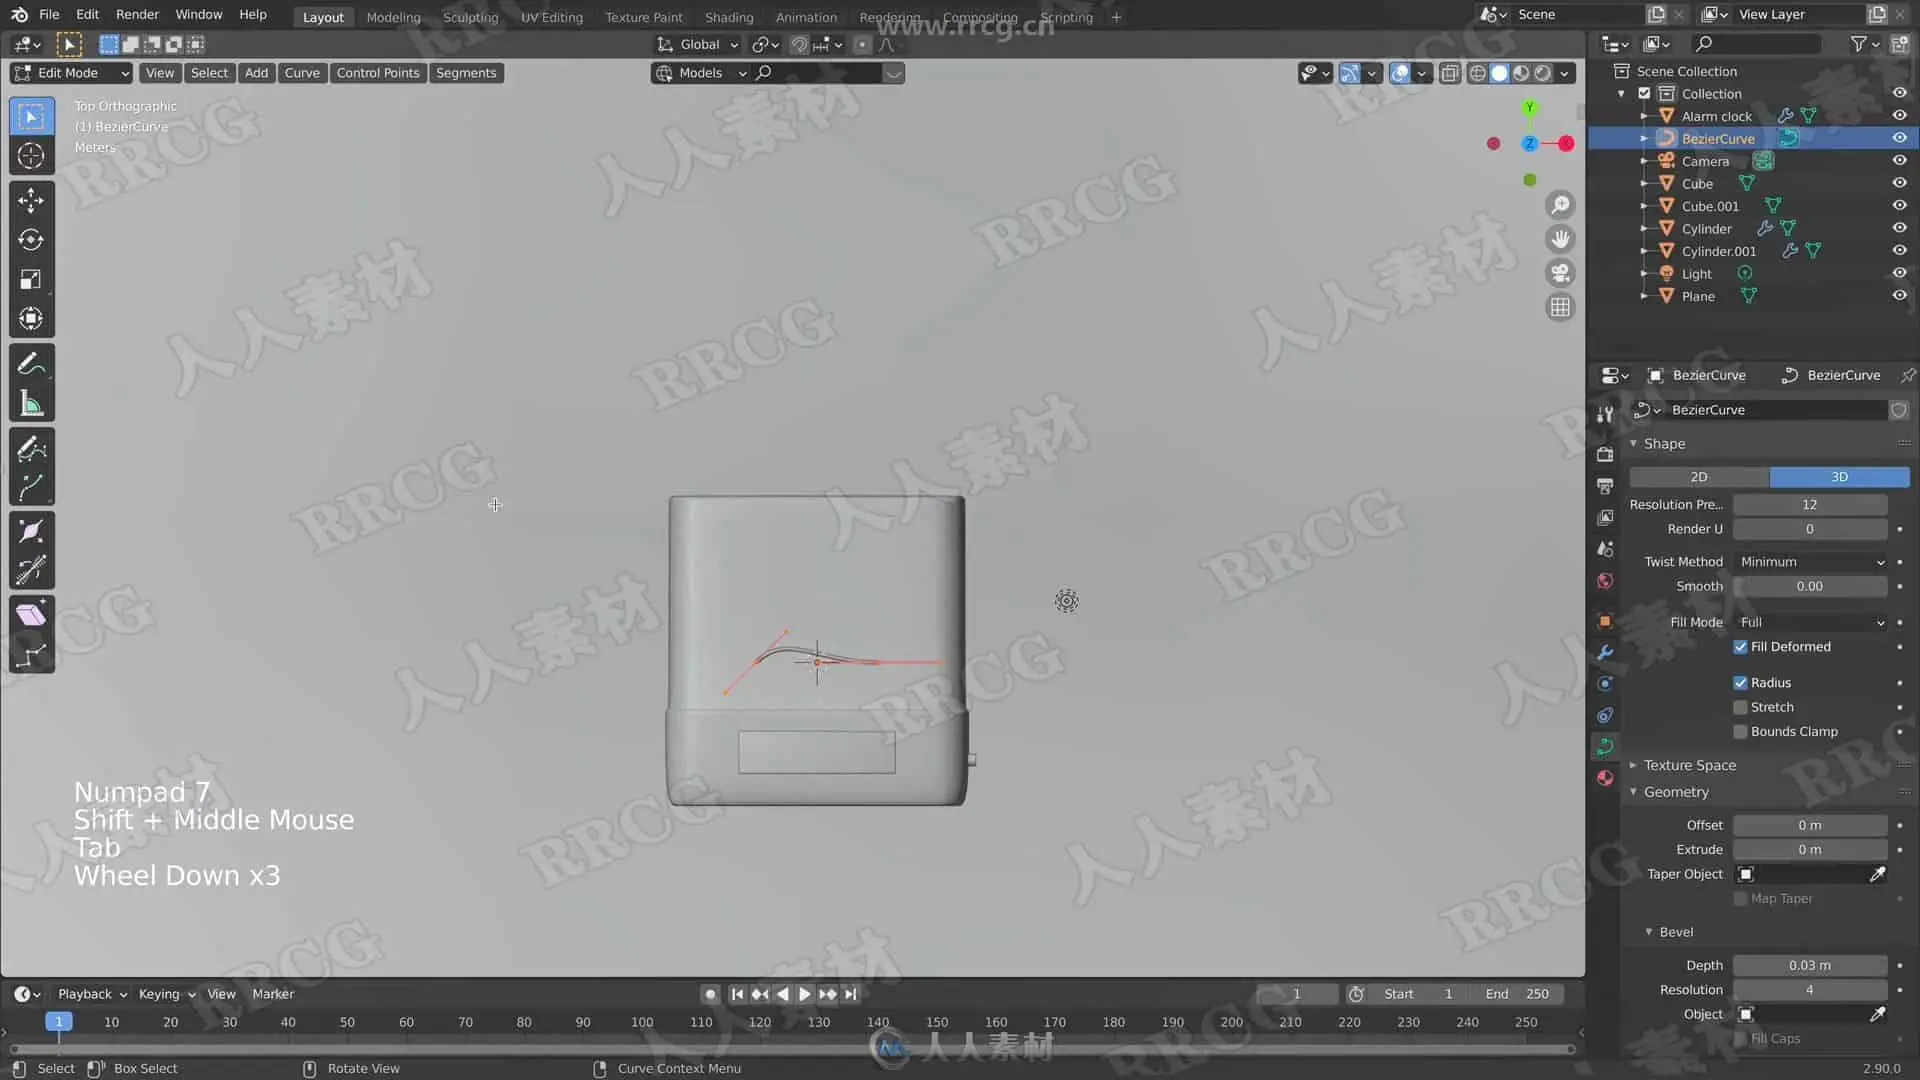This screenshot has height=1080, width=1920.
Task: Click the 2D shape button
Action: (x=1698, y=477)
